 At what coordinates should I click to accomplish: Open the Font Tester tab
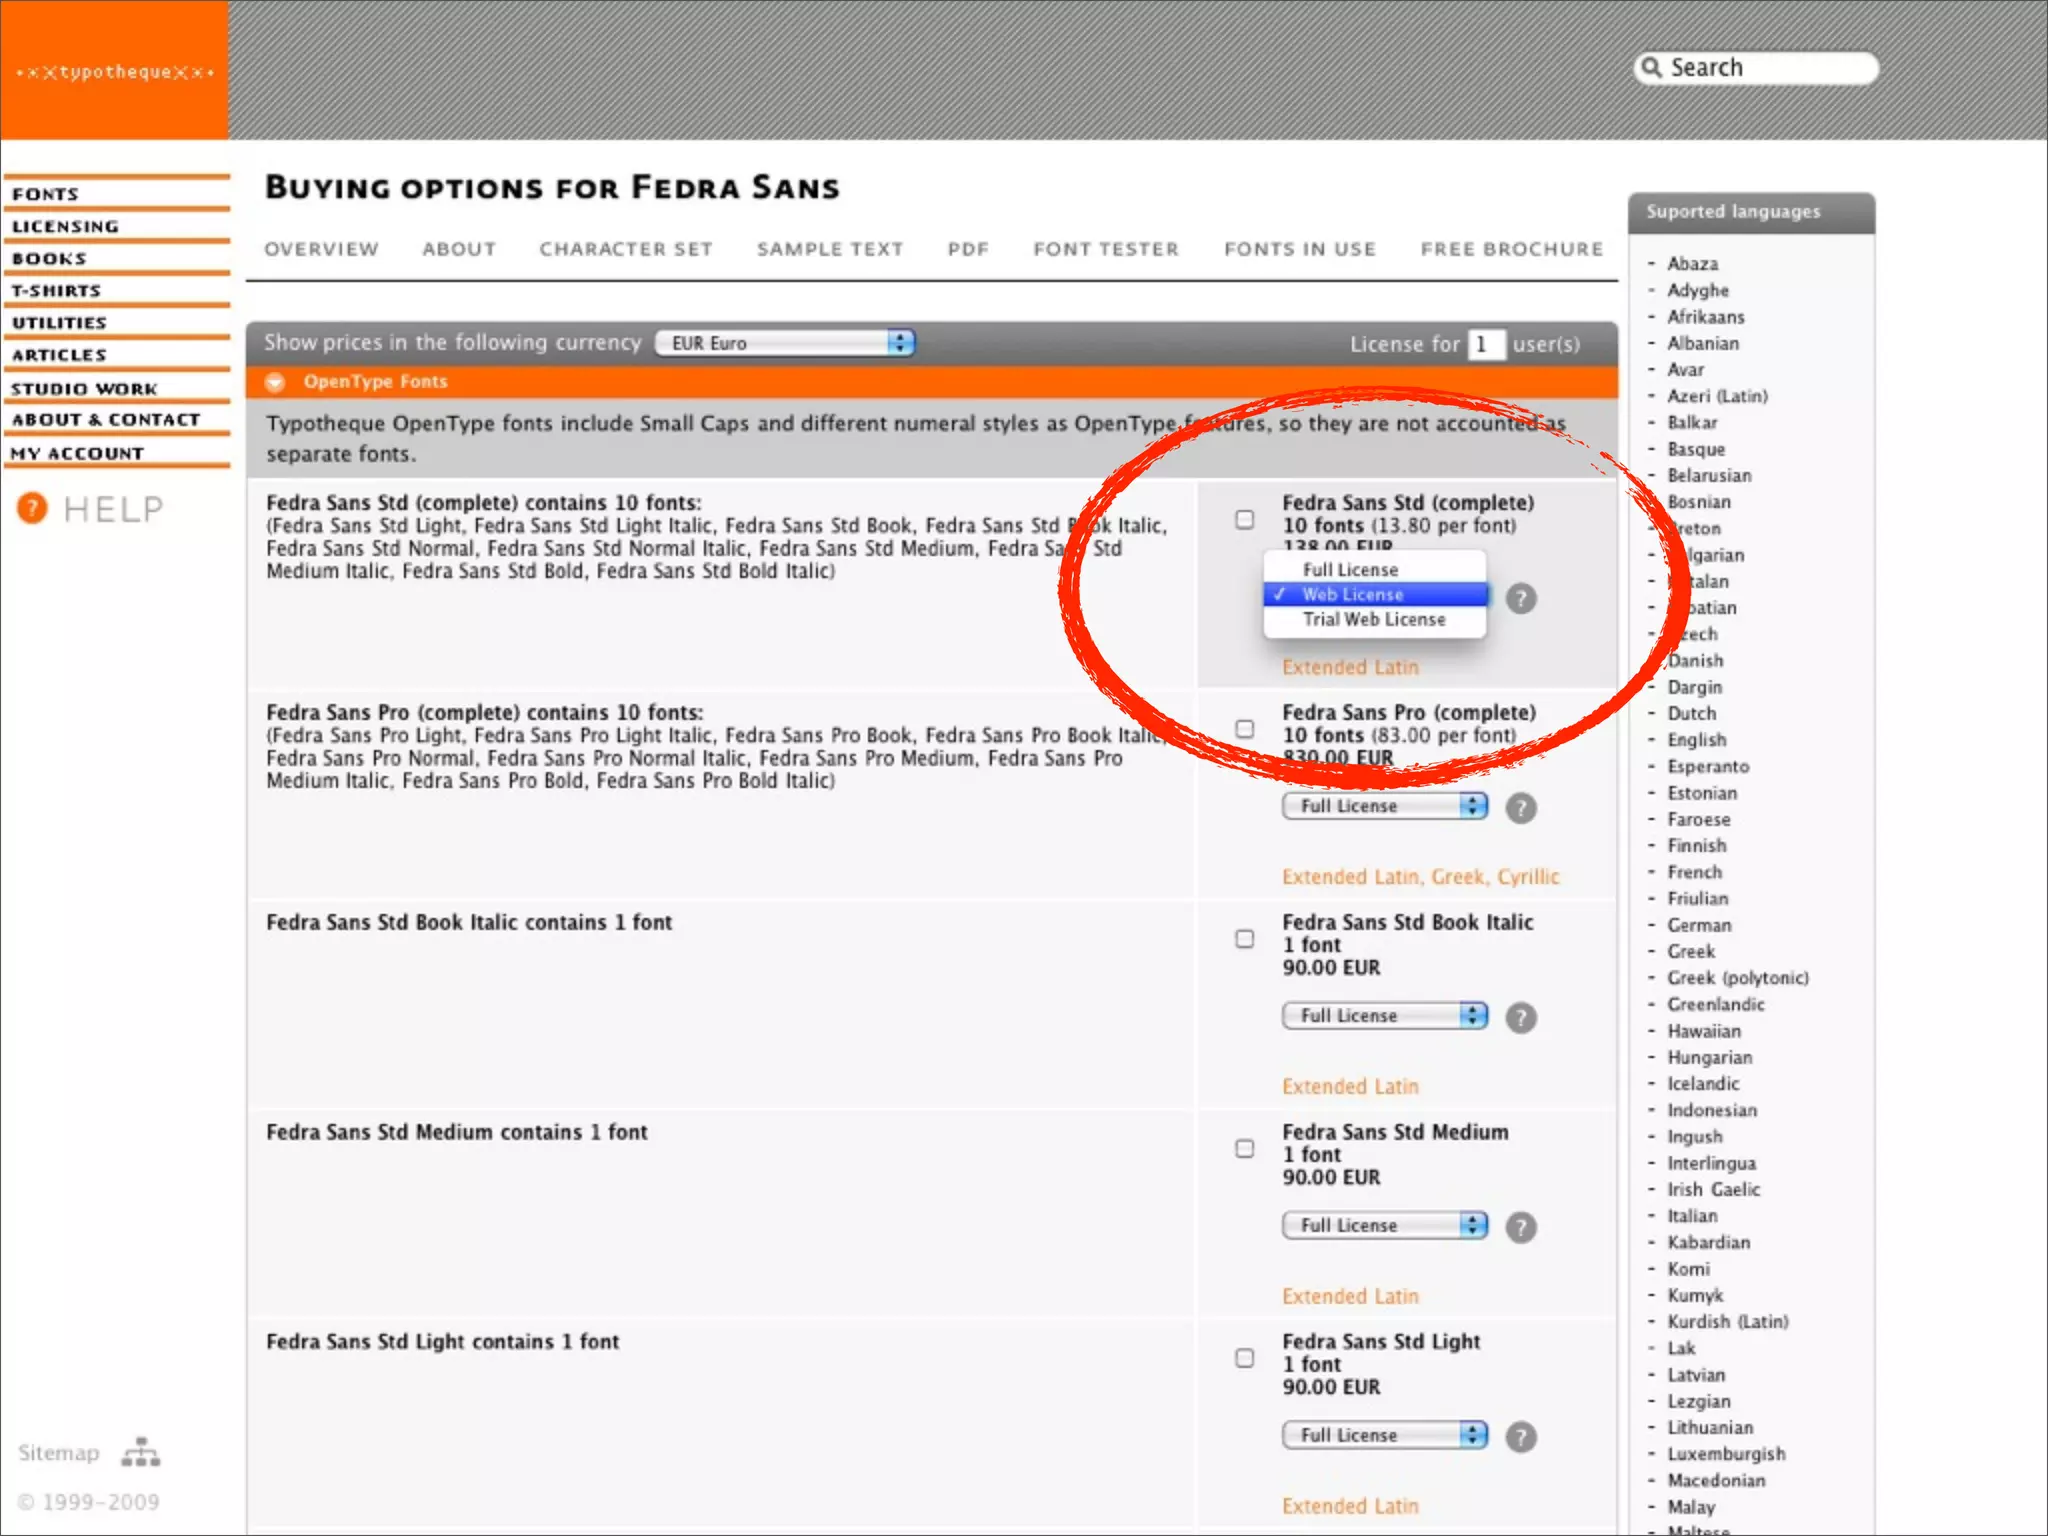click(1106, 249)
